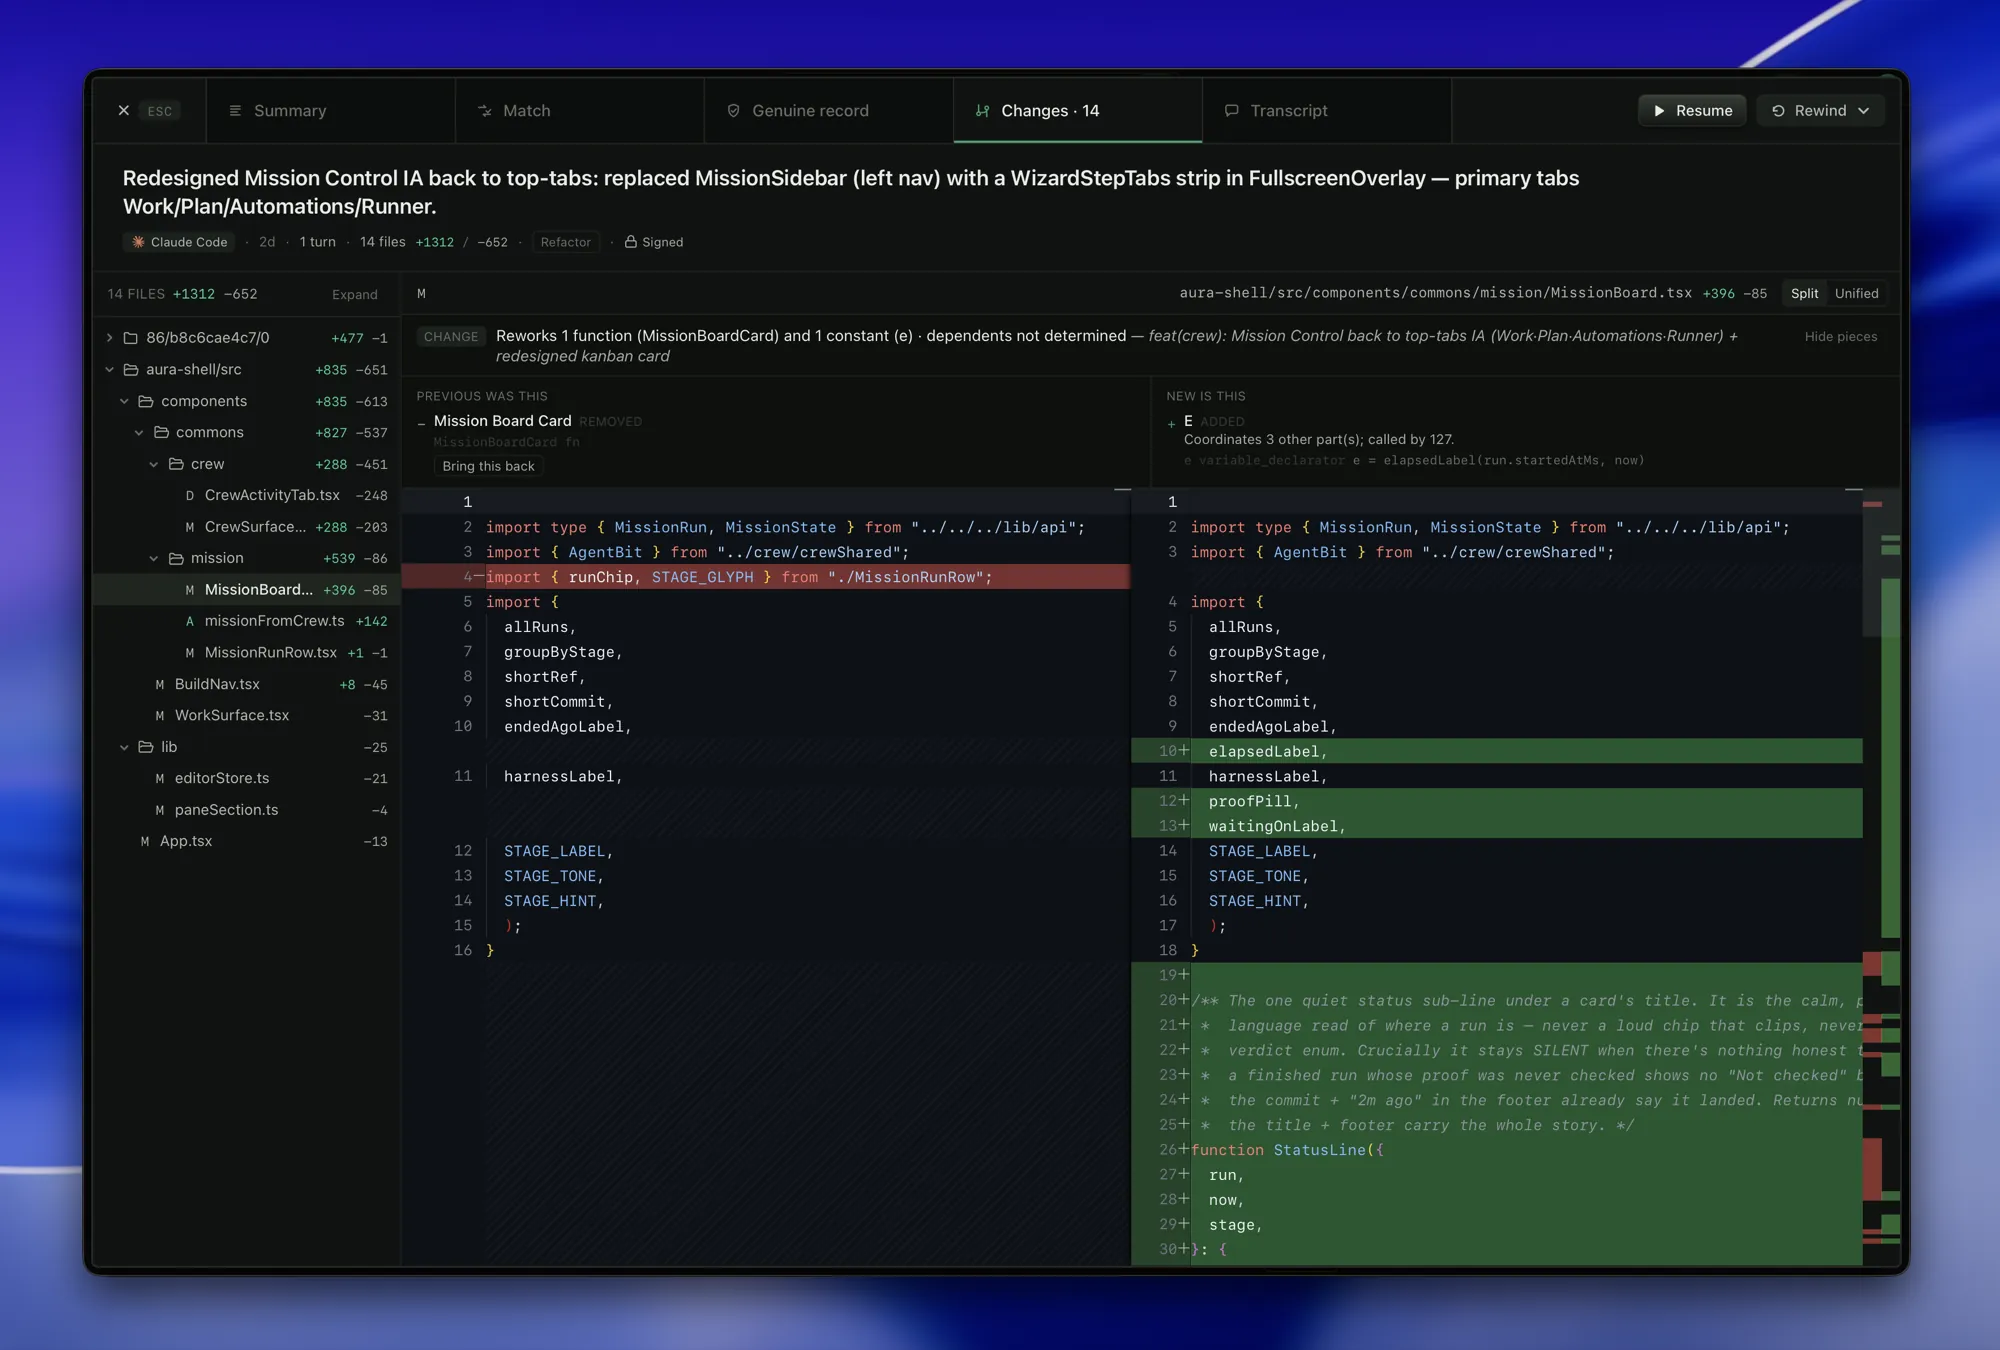Collapse the components folder
This screenshot has height=1350, width=2000.
point(124,401)
